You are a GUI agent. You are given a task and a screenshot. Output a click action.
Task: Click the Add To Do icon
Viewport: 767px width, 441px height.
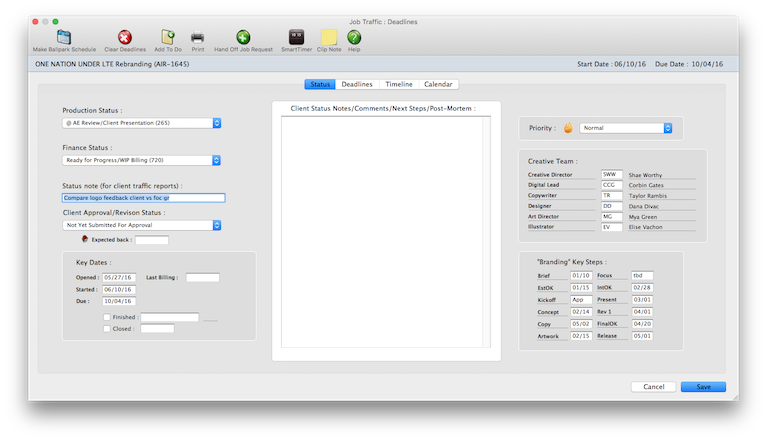[168, 37]
